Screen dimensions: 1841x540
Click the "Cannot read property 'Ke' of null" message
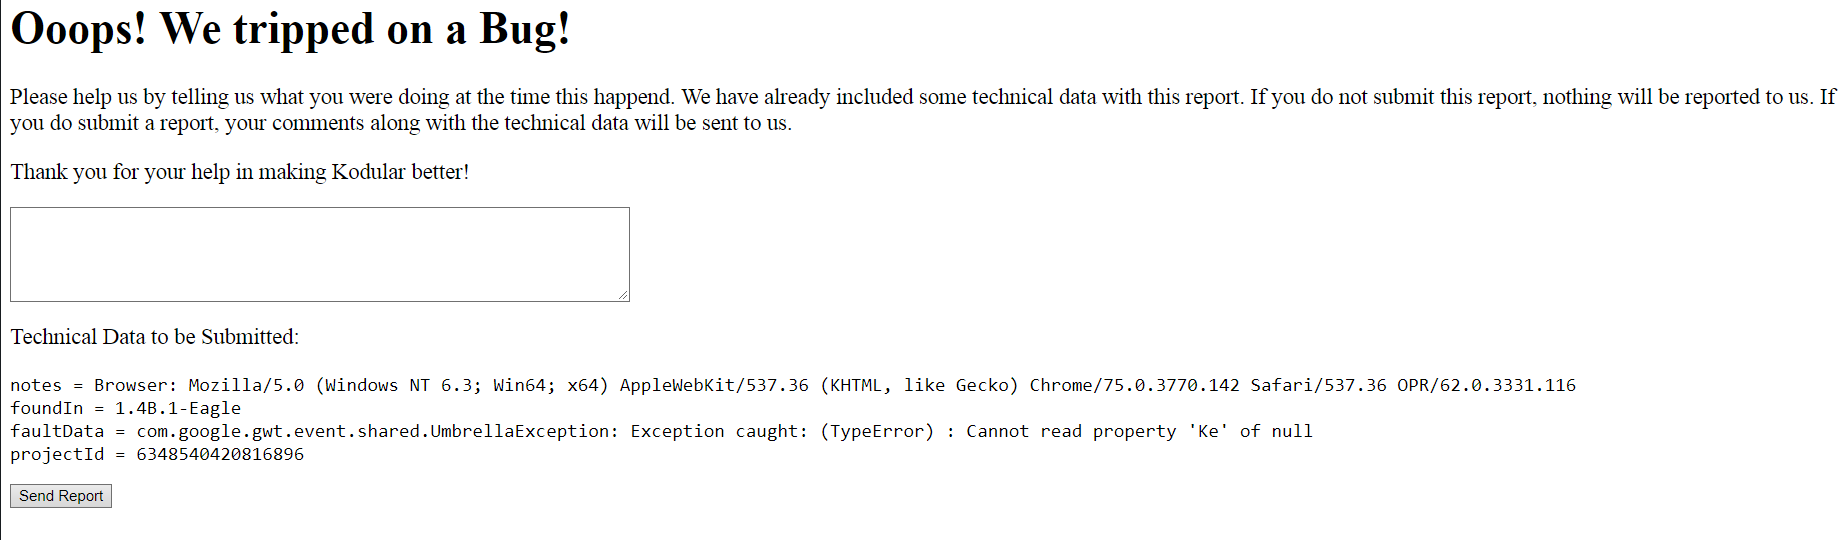click(1139, 431)
